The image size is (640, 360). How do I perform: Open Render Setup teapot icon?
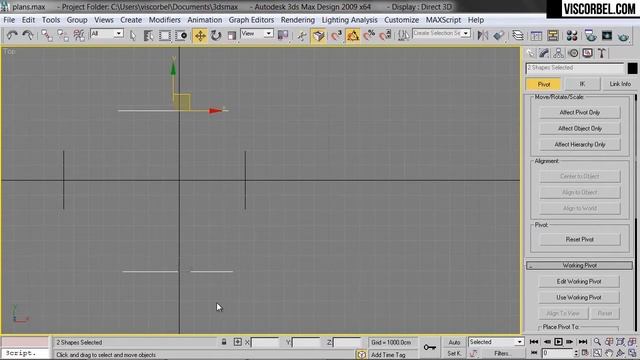(591, 36)
